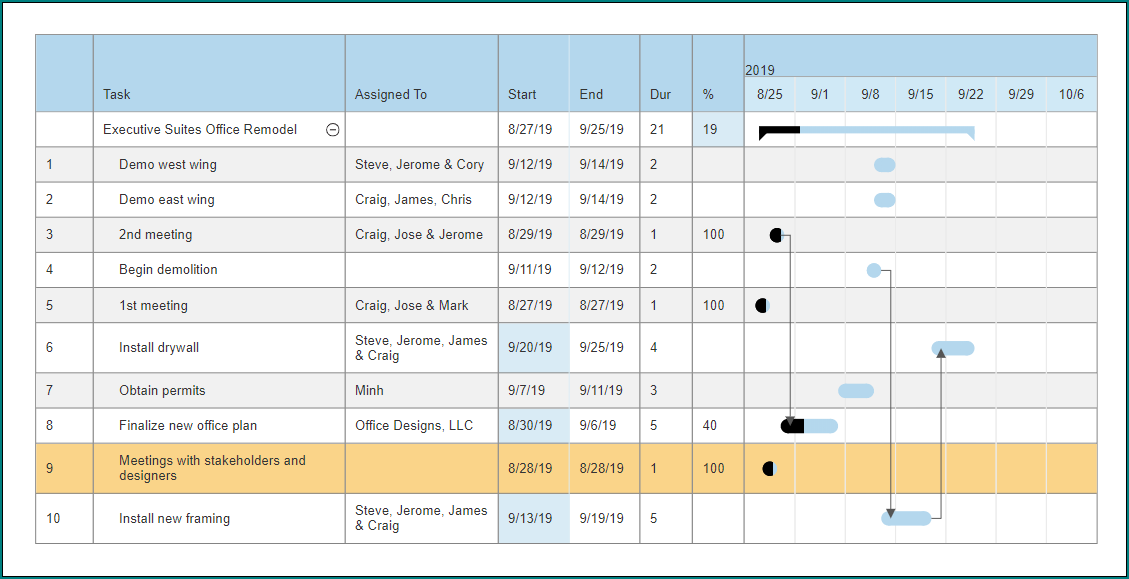Click Install drywall's start date 9/20/19

click(534, 348)
